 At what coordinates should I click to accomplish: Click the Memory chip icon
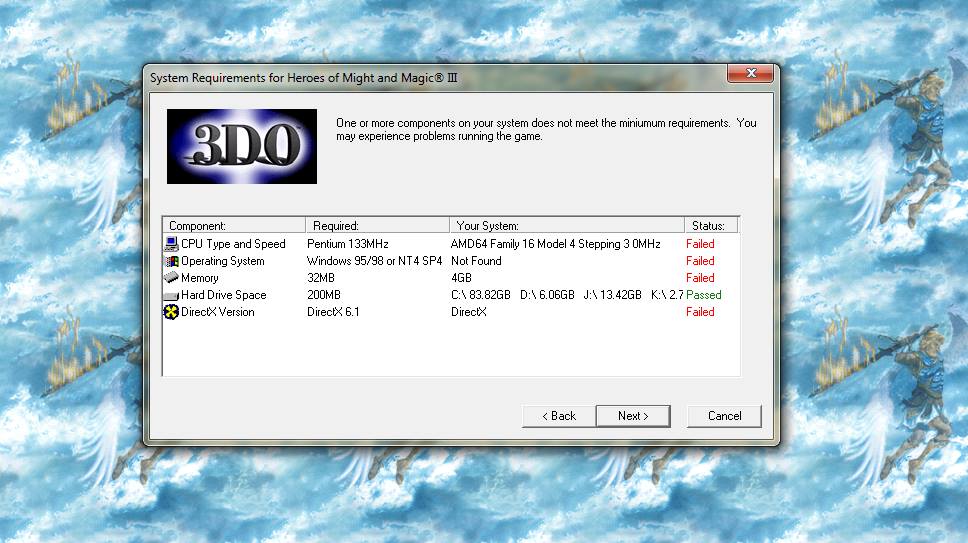171,278
